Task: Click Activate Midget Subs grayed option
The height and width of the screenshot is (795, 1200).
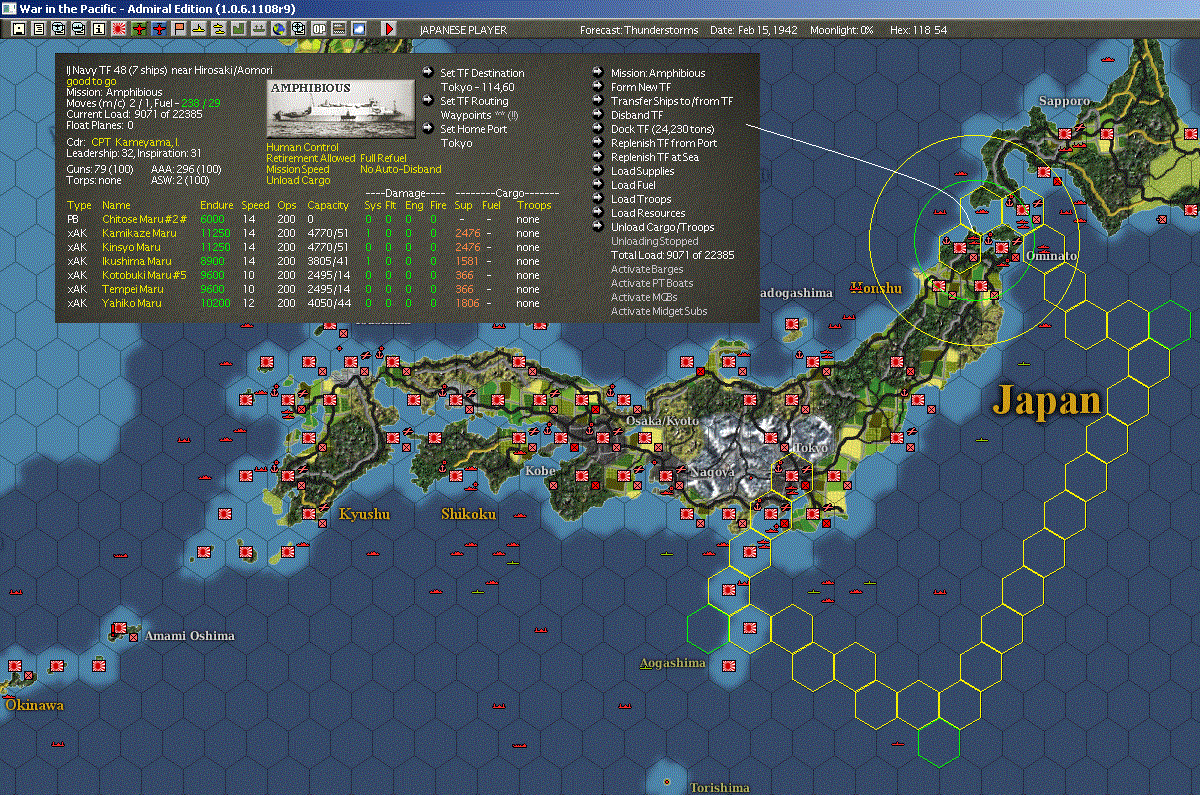Action: (659, 311)
